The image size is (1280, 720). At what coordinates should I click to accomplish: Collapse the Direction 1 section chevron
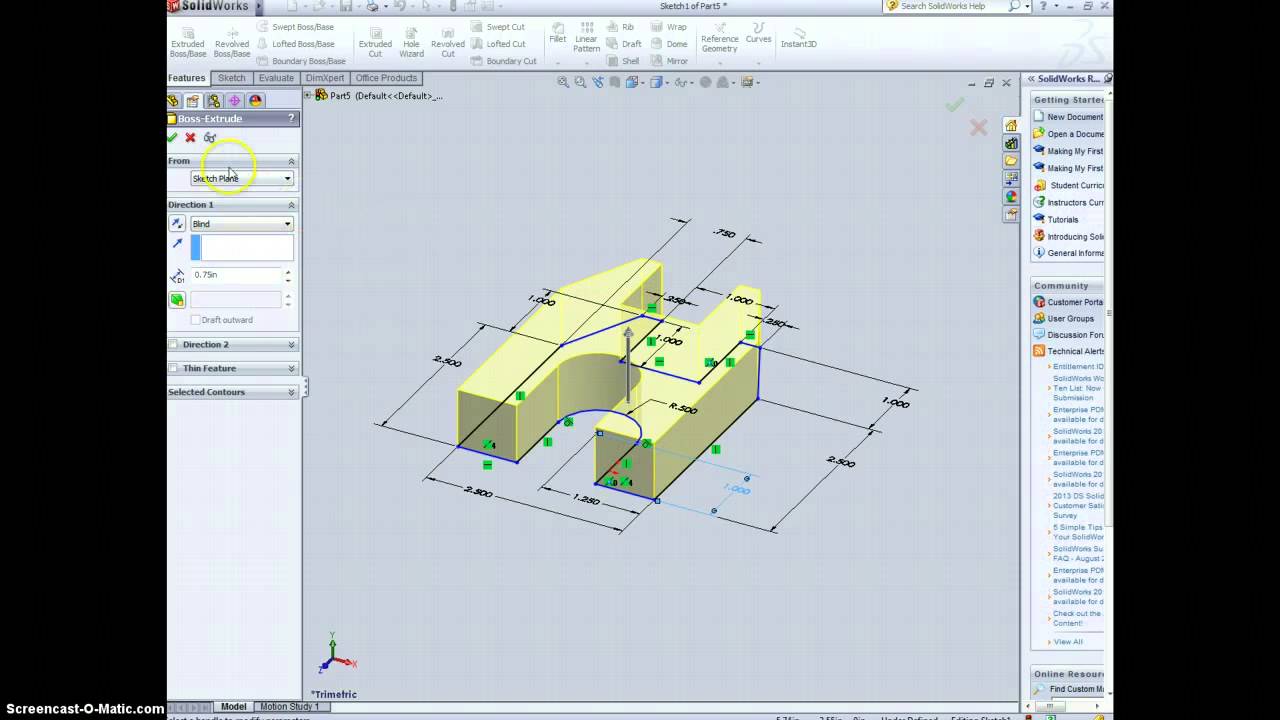(292, 205)
